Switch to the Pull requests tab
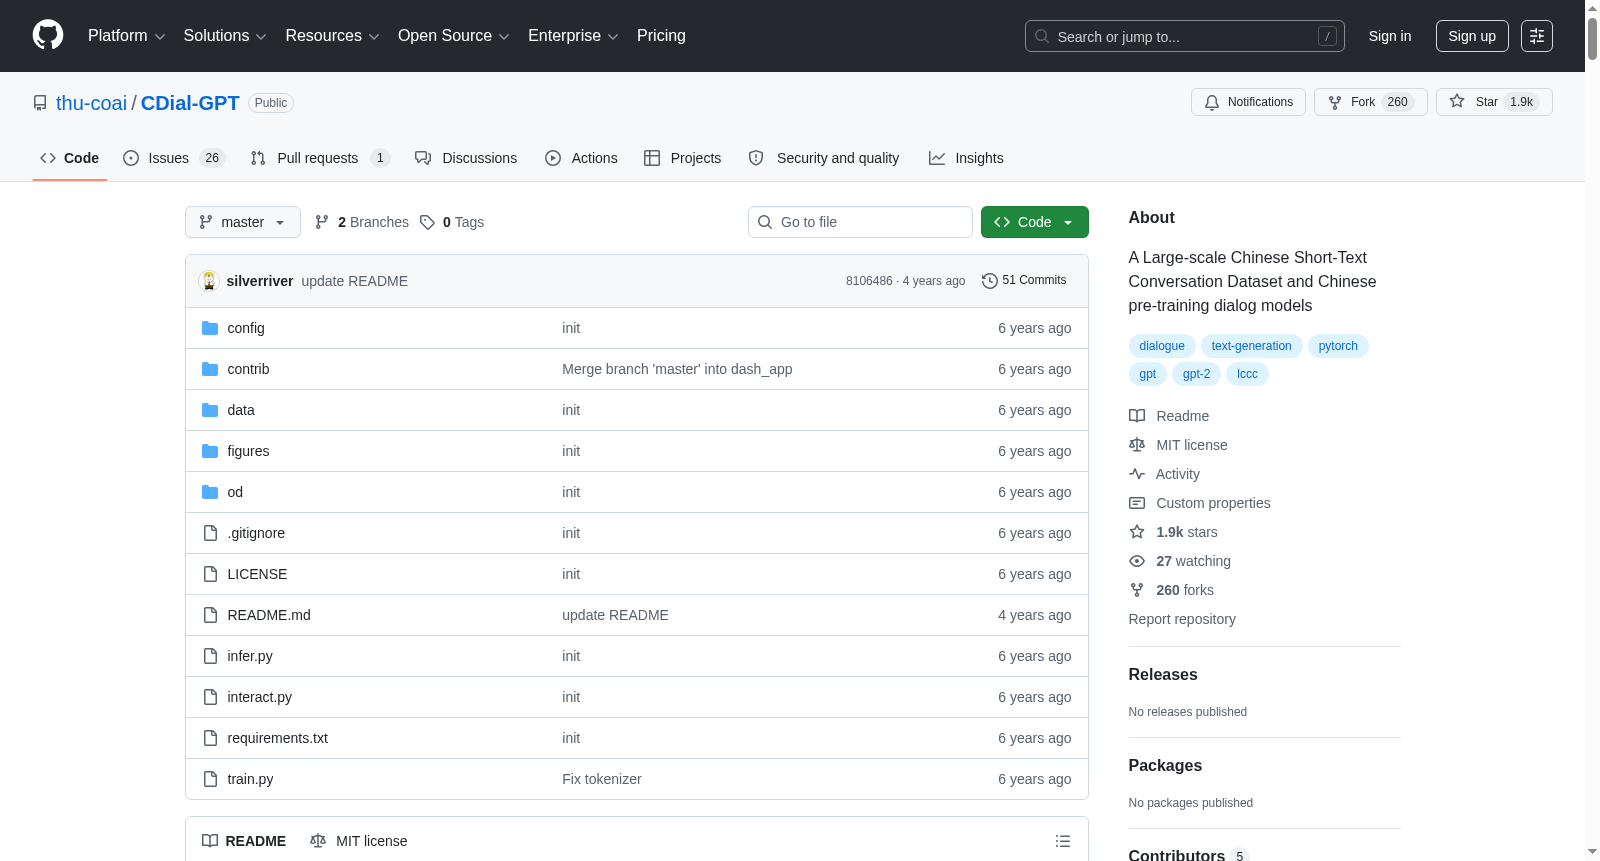1600x861 pixels. [x=320, y=158]
